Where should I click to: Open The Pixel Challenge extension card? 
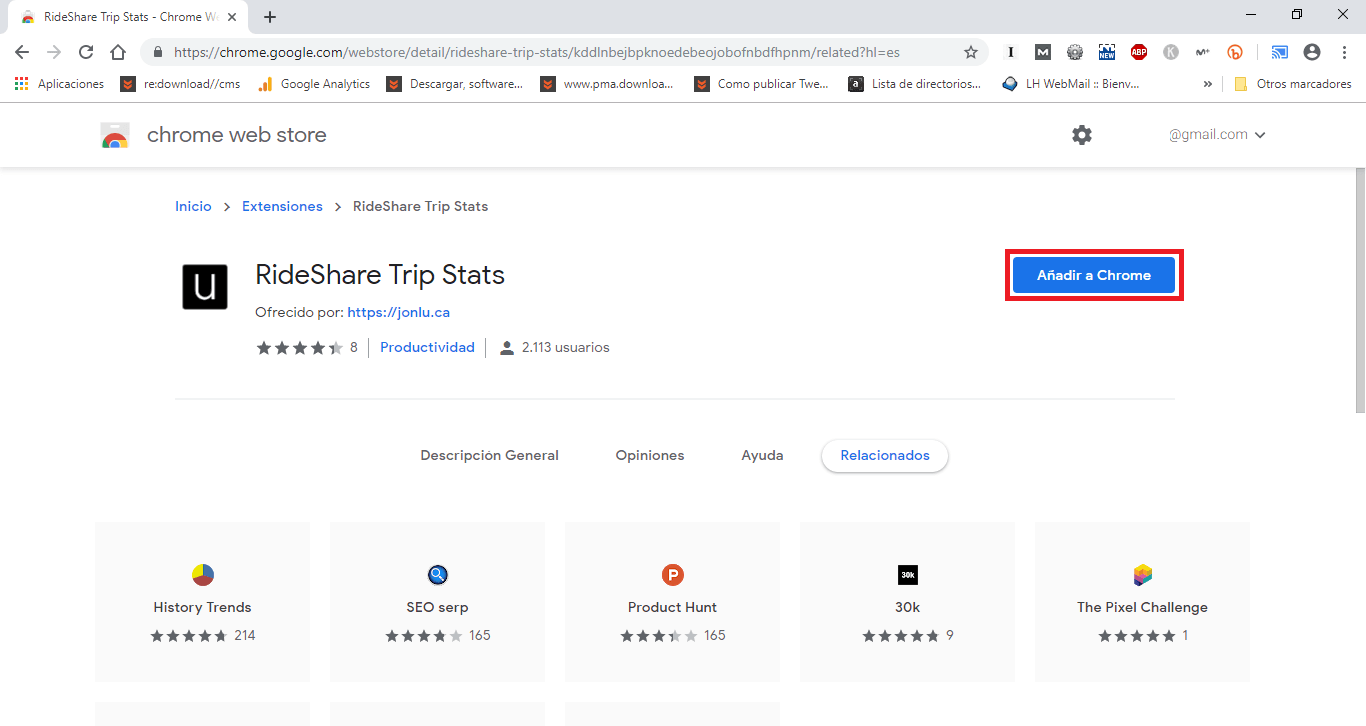coord(1142,602)
